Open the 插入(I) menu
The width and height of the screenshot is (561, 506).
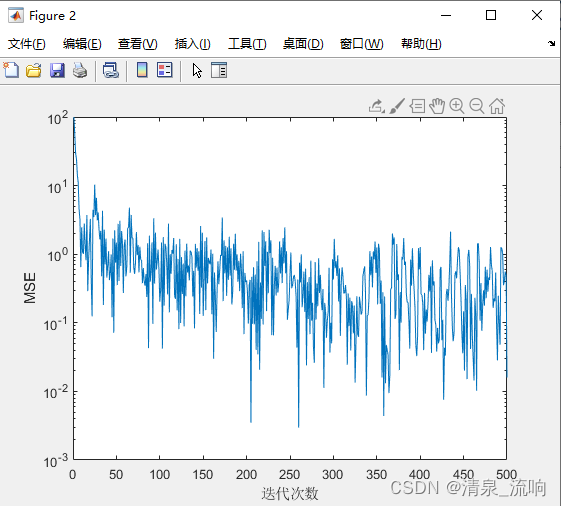point(192,44)
